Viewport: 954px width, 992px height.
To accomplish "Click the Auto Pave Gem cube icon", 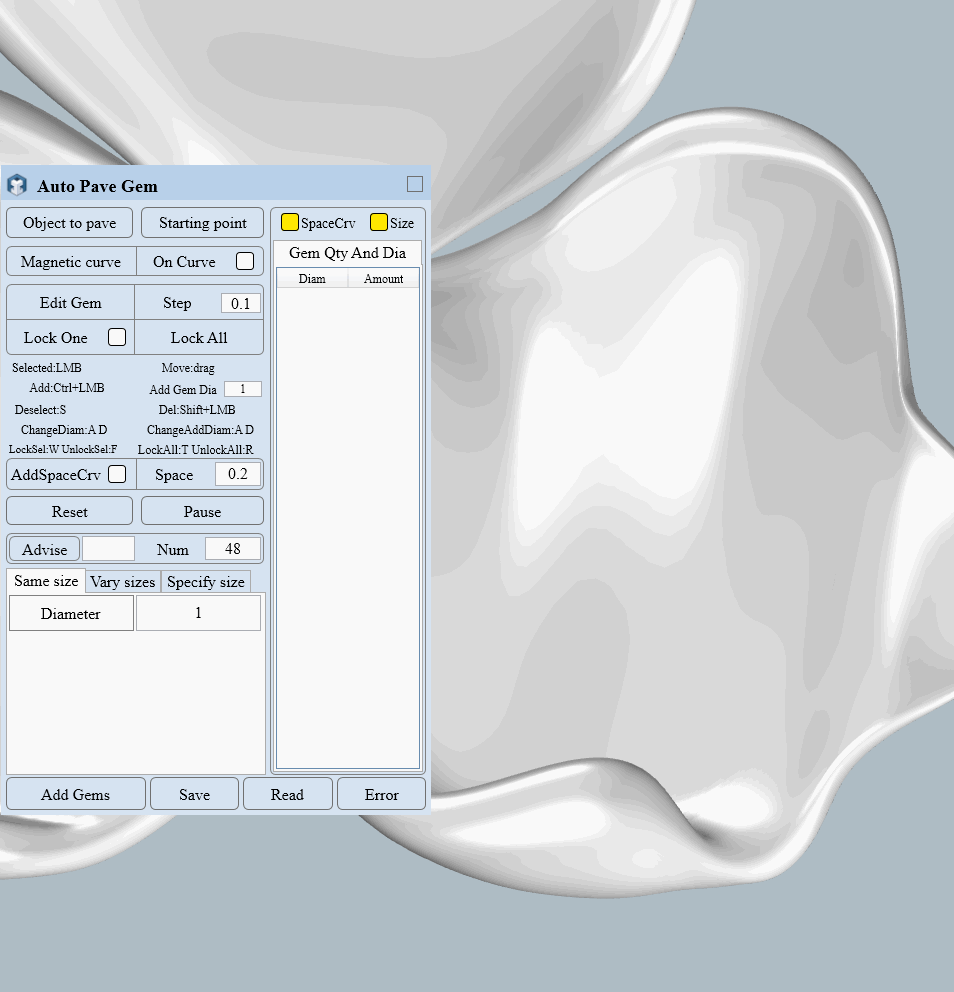I will click(x=17, y=186).
